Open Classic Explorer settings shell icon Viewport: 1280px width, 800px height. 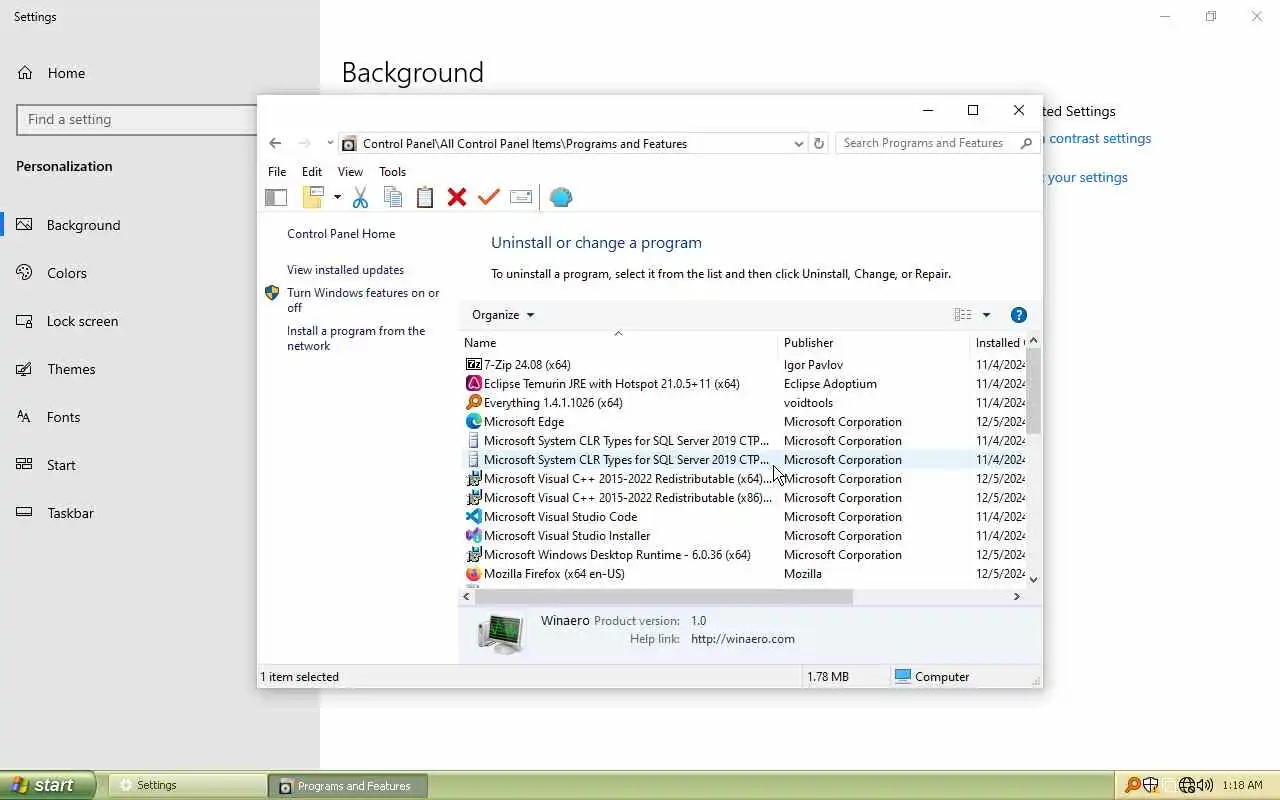coord(561,197)
